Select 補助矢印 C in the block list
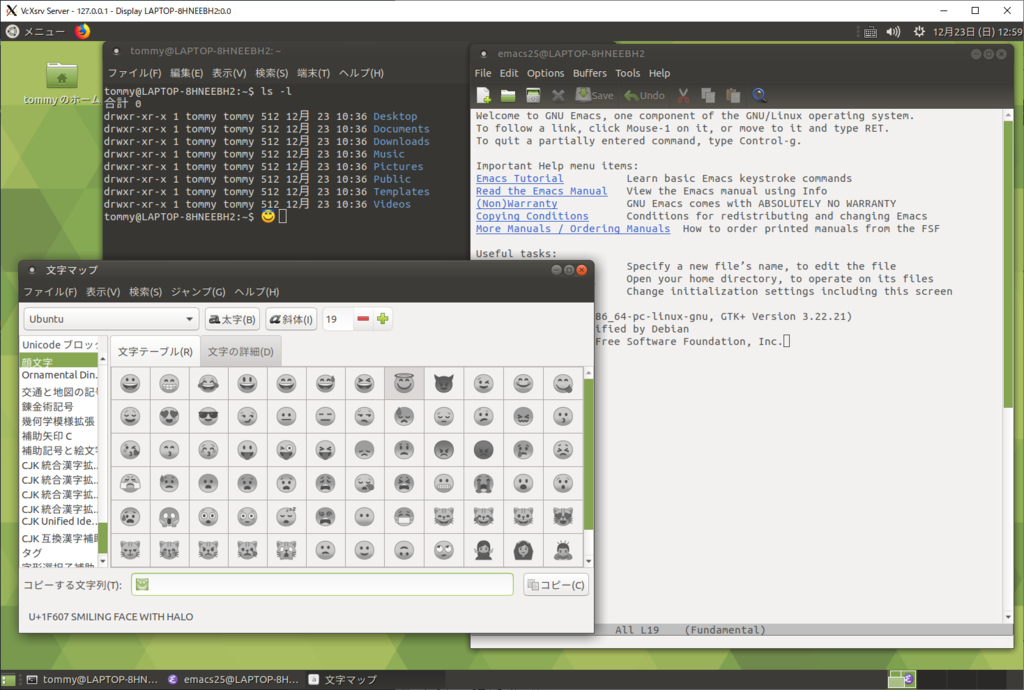Screen dimensions: 1024x690 [x=59, y=435]
